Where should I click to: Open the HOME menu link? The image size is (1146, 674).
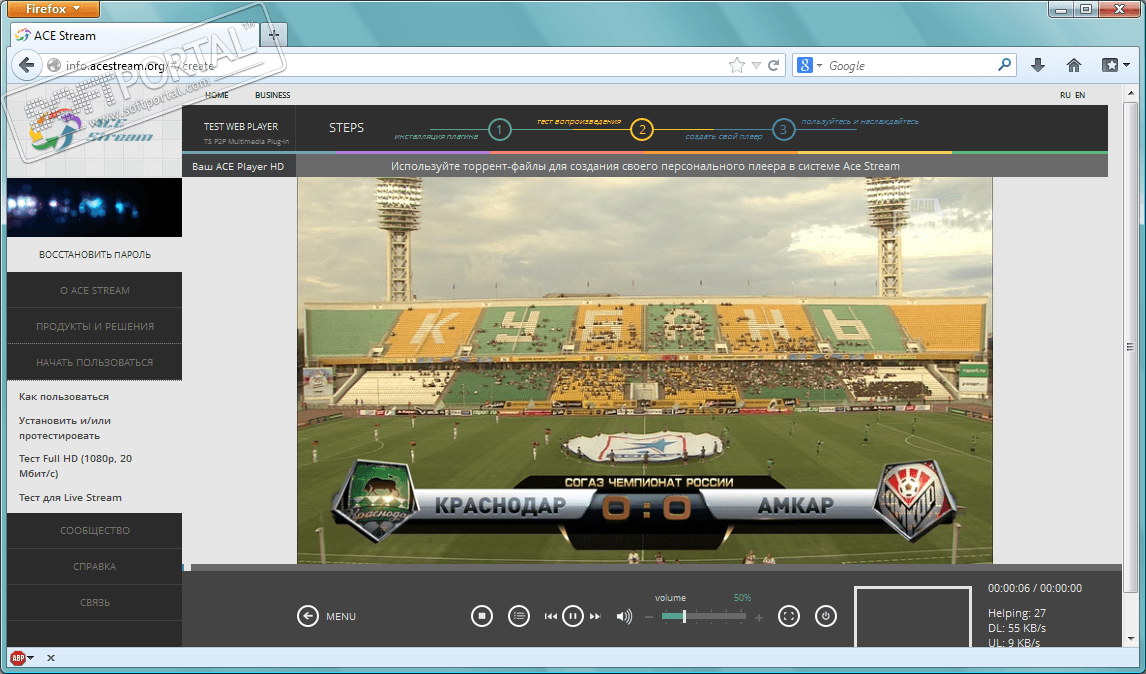click(216, 95)
